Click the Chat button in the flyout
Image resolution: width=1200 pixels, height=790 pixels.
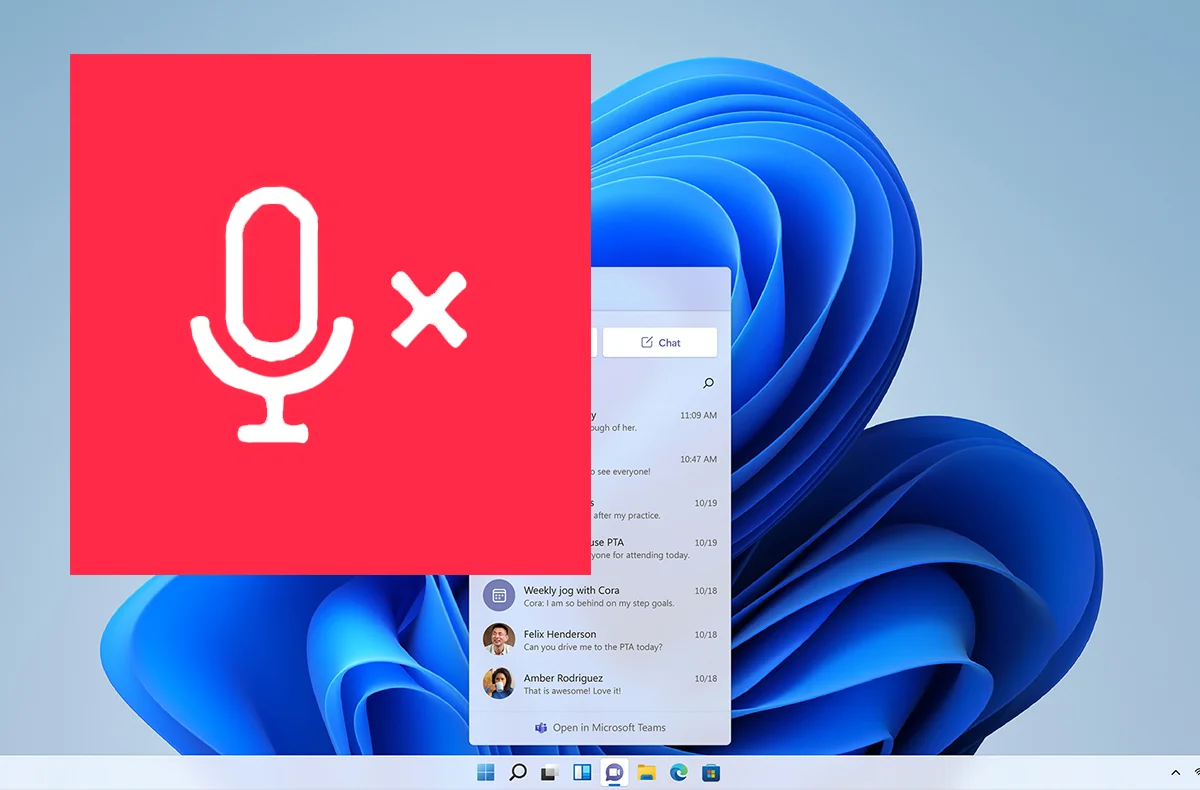pos(660,342)
